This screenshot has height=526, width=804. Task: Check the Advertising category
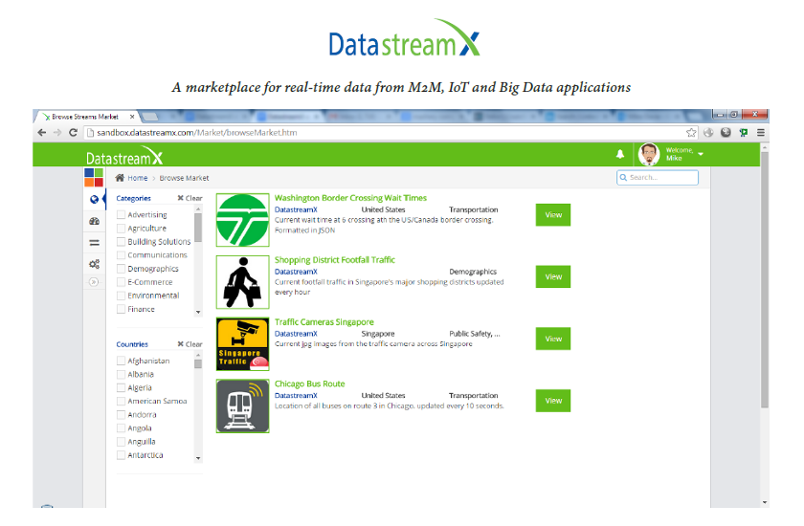pos(121,214)
